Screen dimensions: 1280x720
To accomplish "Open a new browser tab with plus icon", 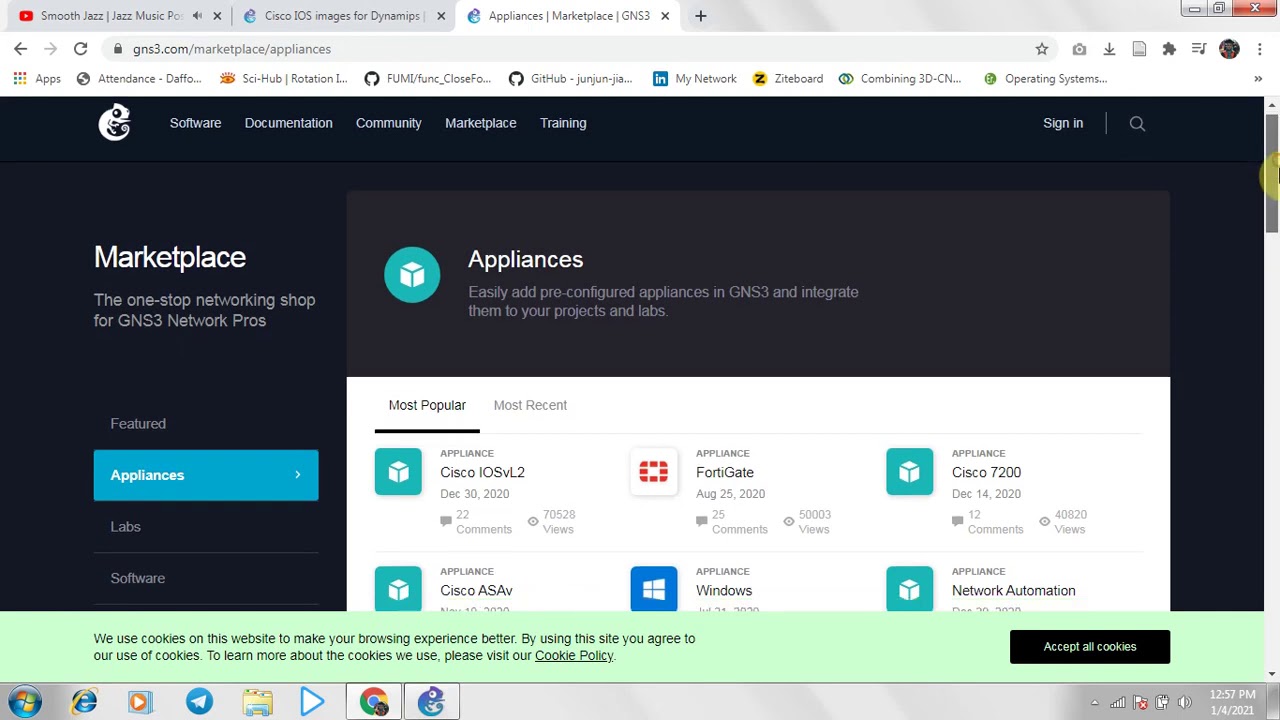I will (x=700, y=16).
